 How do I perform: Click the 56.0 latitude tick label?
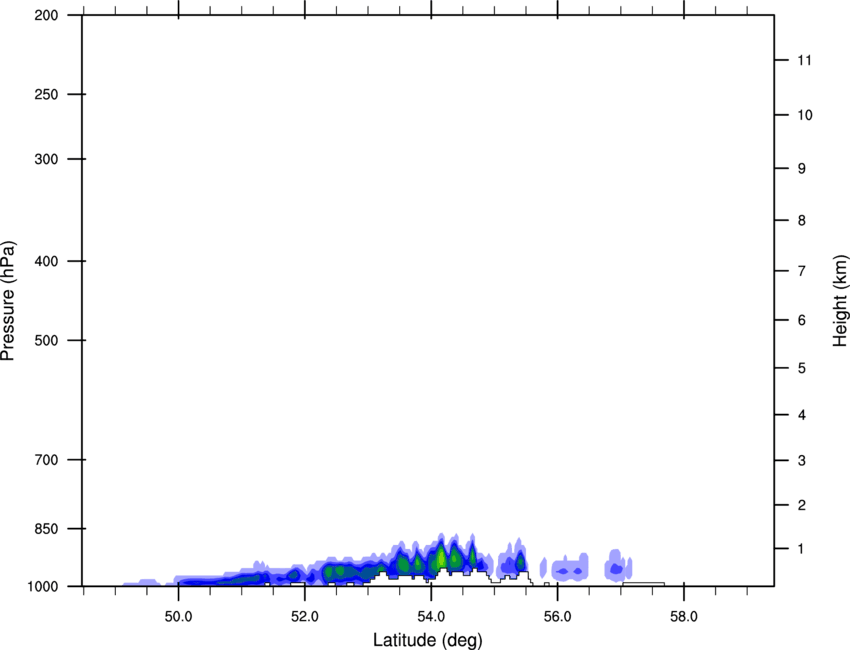tap(557, 617)
